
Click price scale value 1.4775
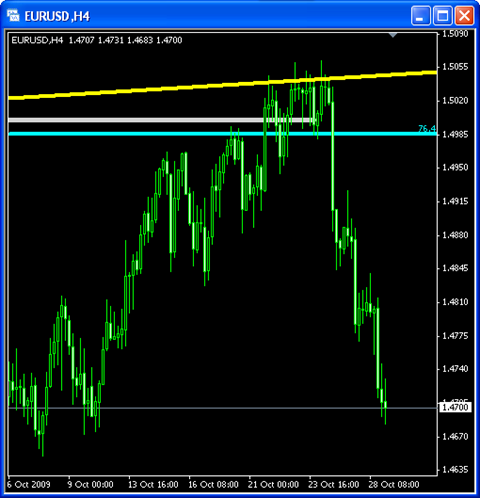(455, 336)
